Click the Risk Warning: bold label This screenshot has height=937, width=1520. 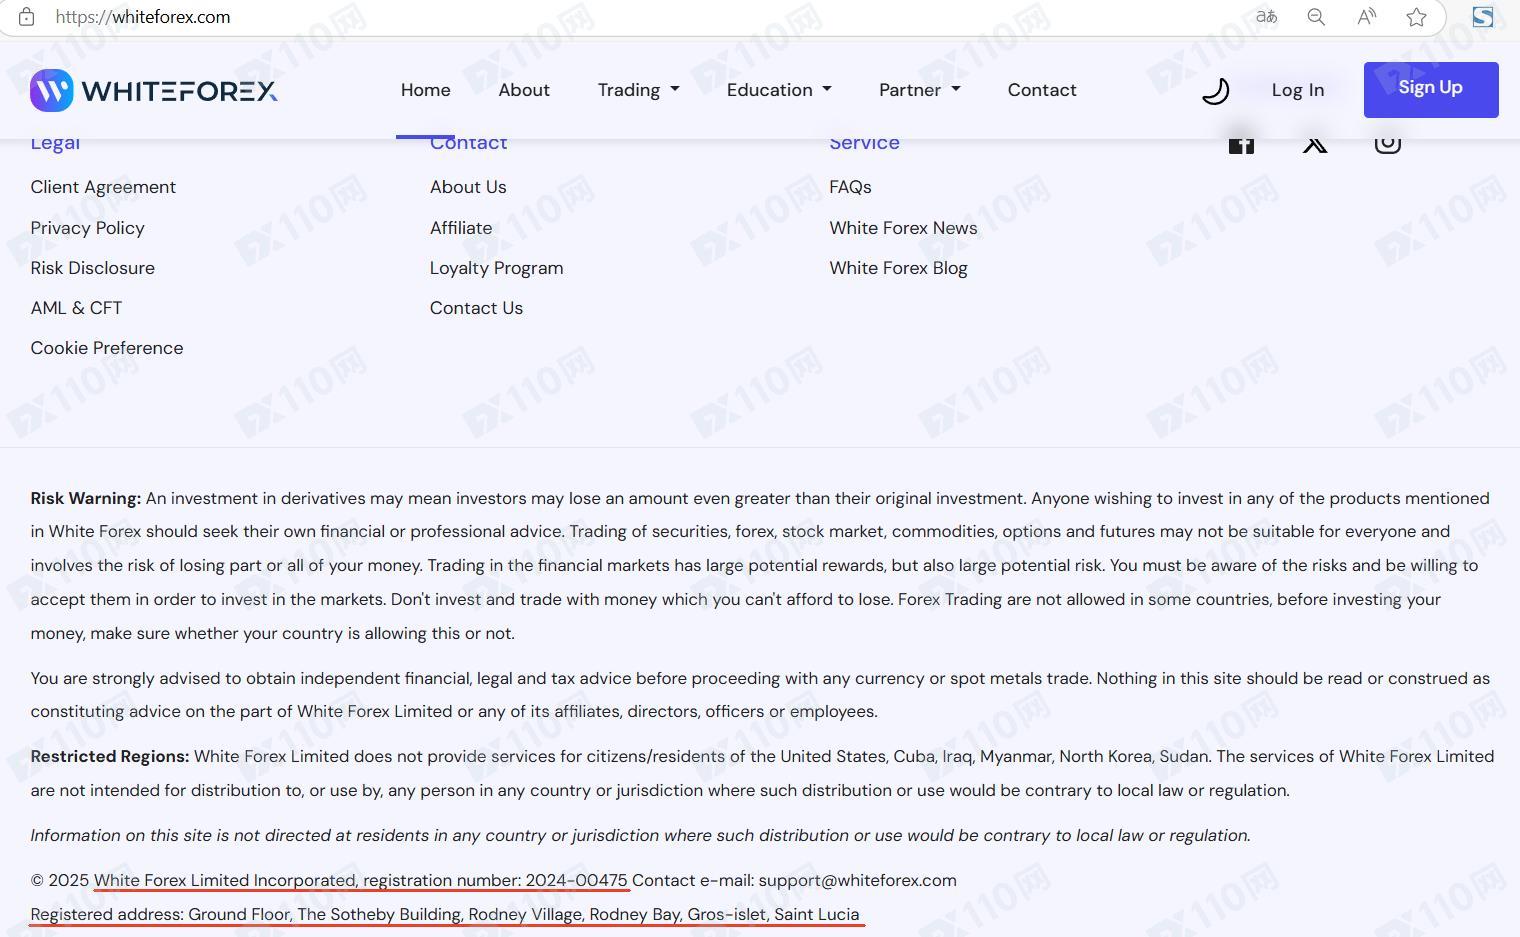point(85,498)
